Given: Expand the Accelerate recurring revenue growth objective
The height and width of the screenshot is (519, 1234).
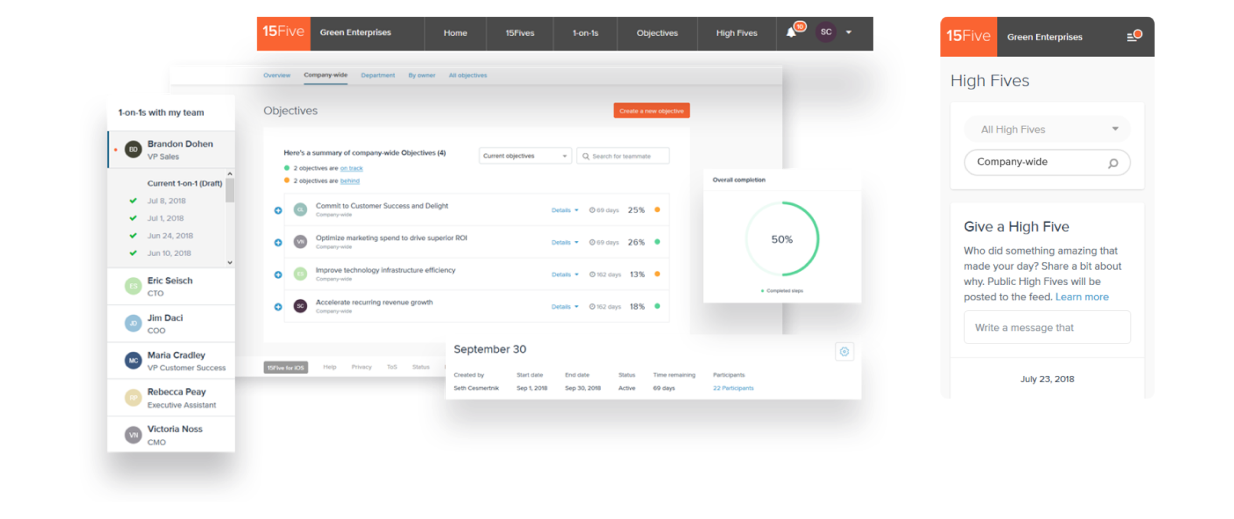Looking at the screenshot, I should (278, 306).
